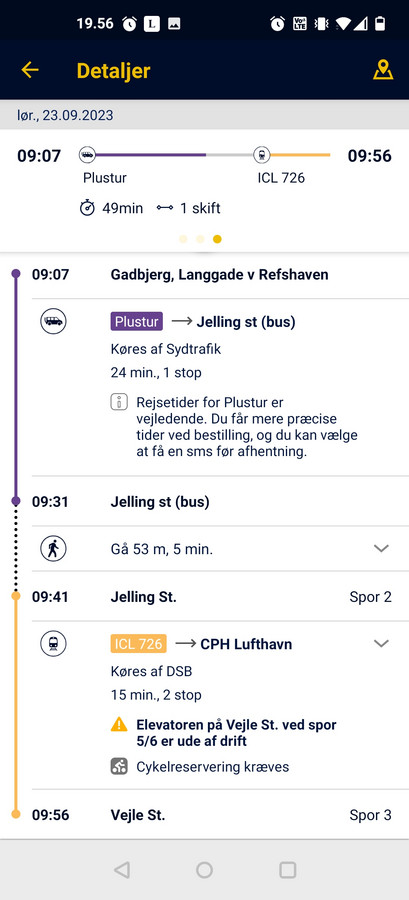Tap the walking person icon
The height and width of the screenshot is (900, 409).
[53, 549]
